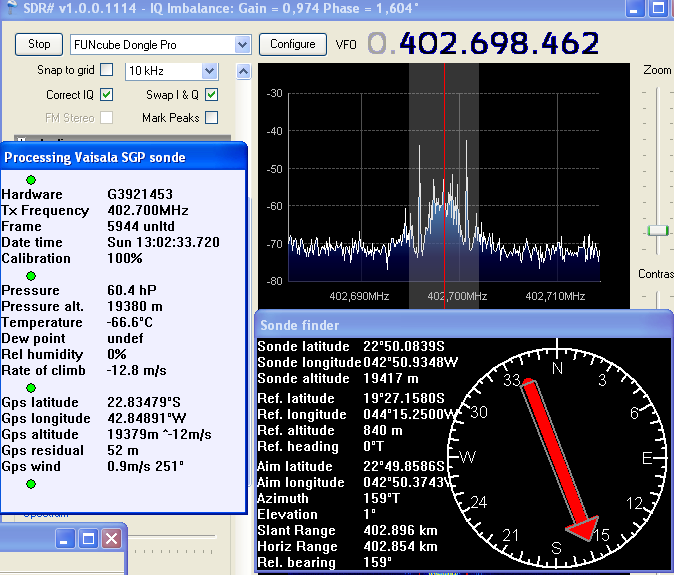Screen dimensions: 674x575
Task: Uncheck the Correct IQ checkbox
Action: click(107, 95)
